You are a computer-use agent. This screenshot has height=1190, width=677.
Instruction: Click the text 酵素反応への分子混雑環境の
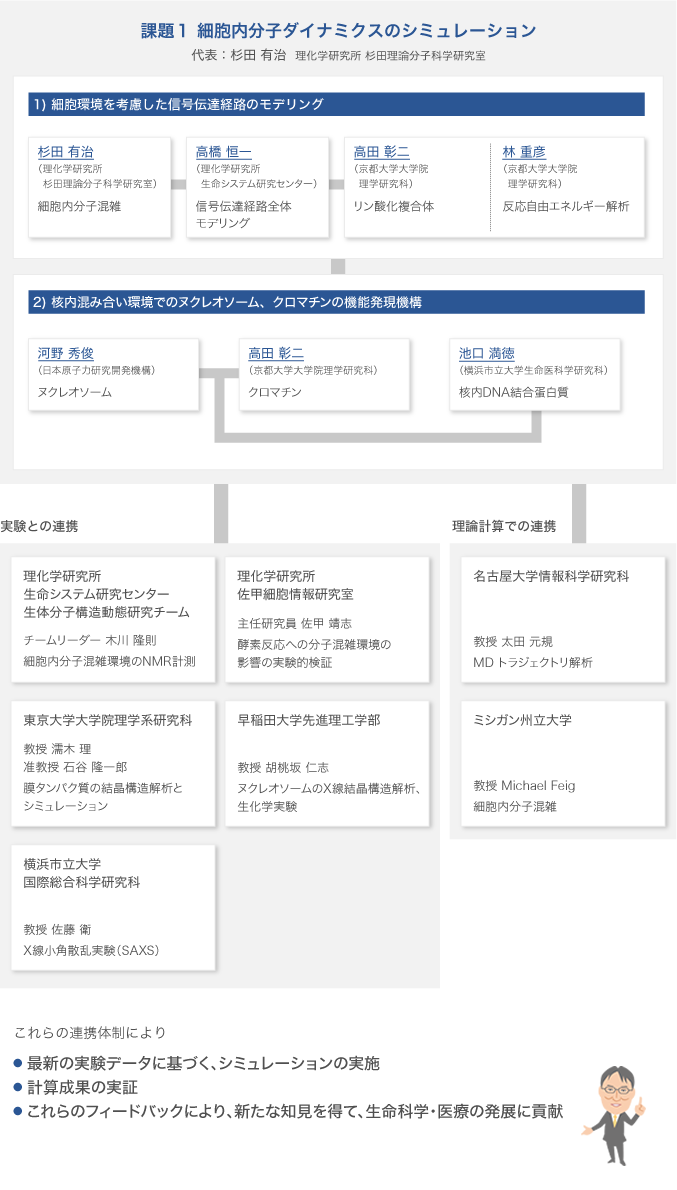314,644
